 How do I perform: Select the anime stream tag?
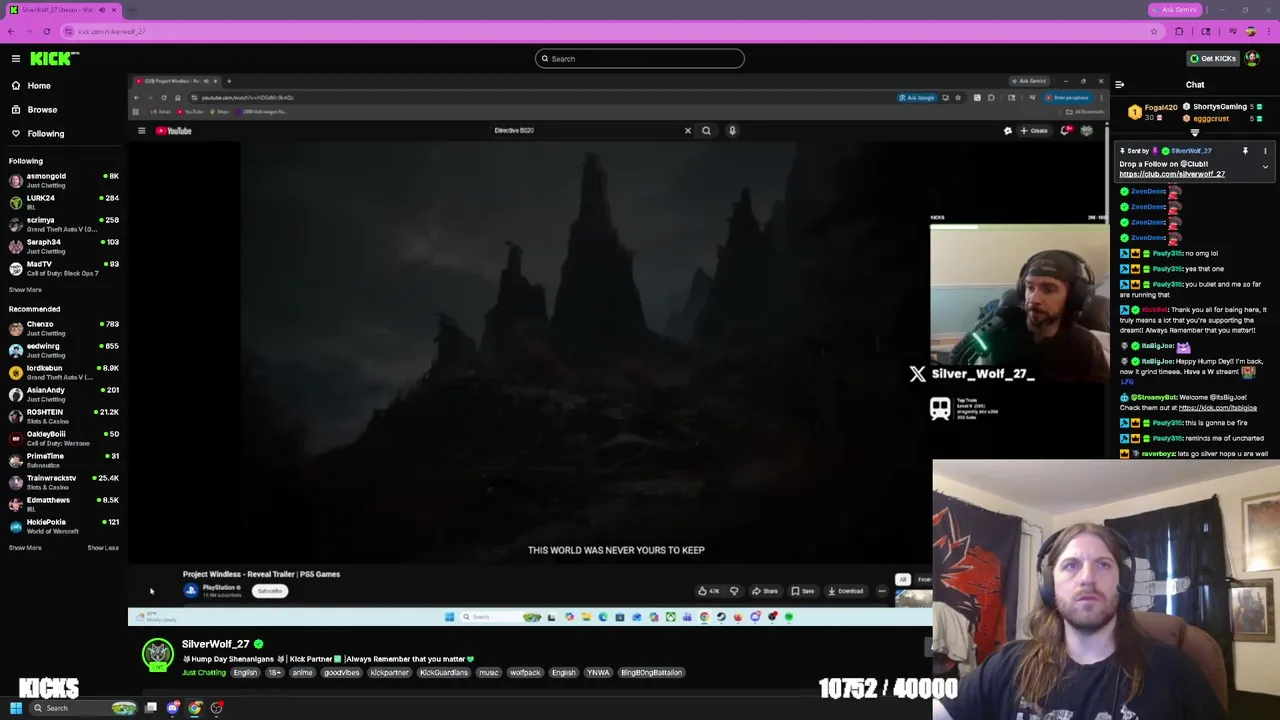(302, 673)
